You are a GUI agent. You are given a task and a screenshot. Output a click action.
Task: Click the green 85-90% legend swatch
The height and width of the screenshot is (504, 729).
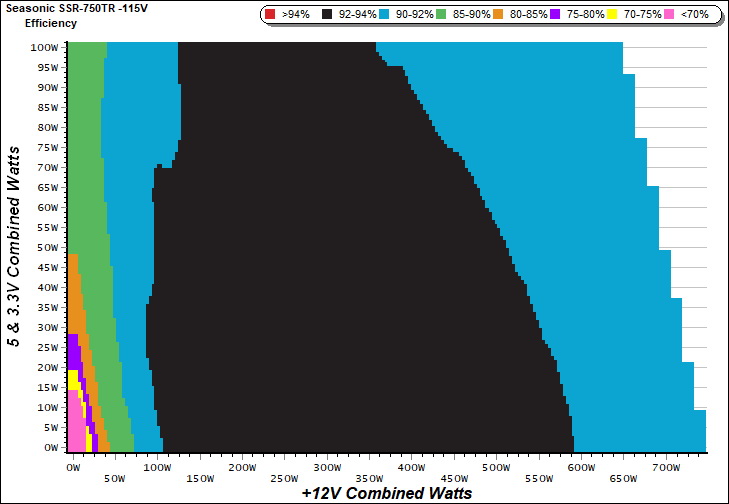(x=446, y=15)
